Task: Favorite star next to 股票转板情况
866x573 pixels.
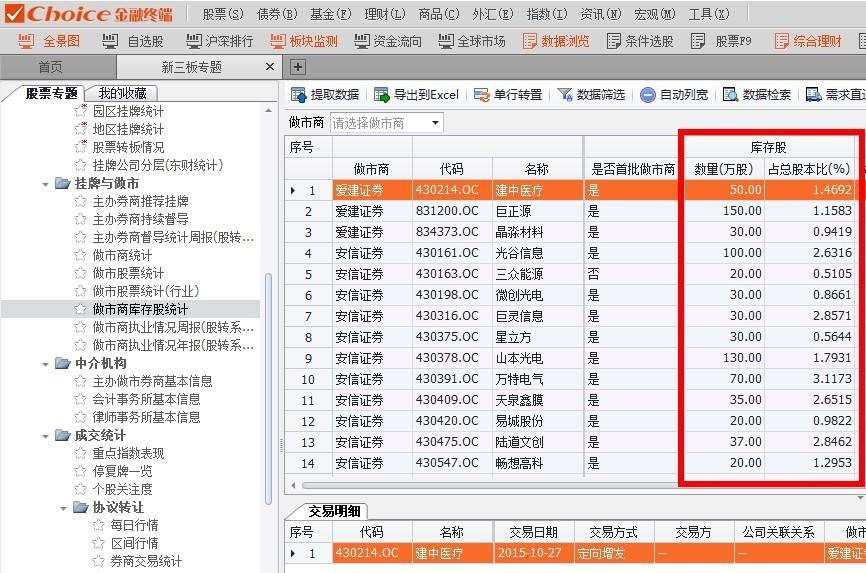Action: point(81,147)
